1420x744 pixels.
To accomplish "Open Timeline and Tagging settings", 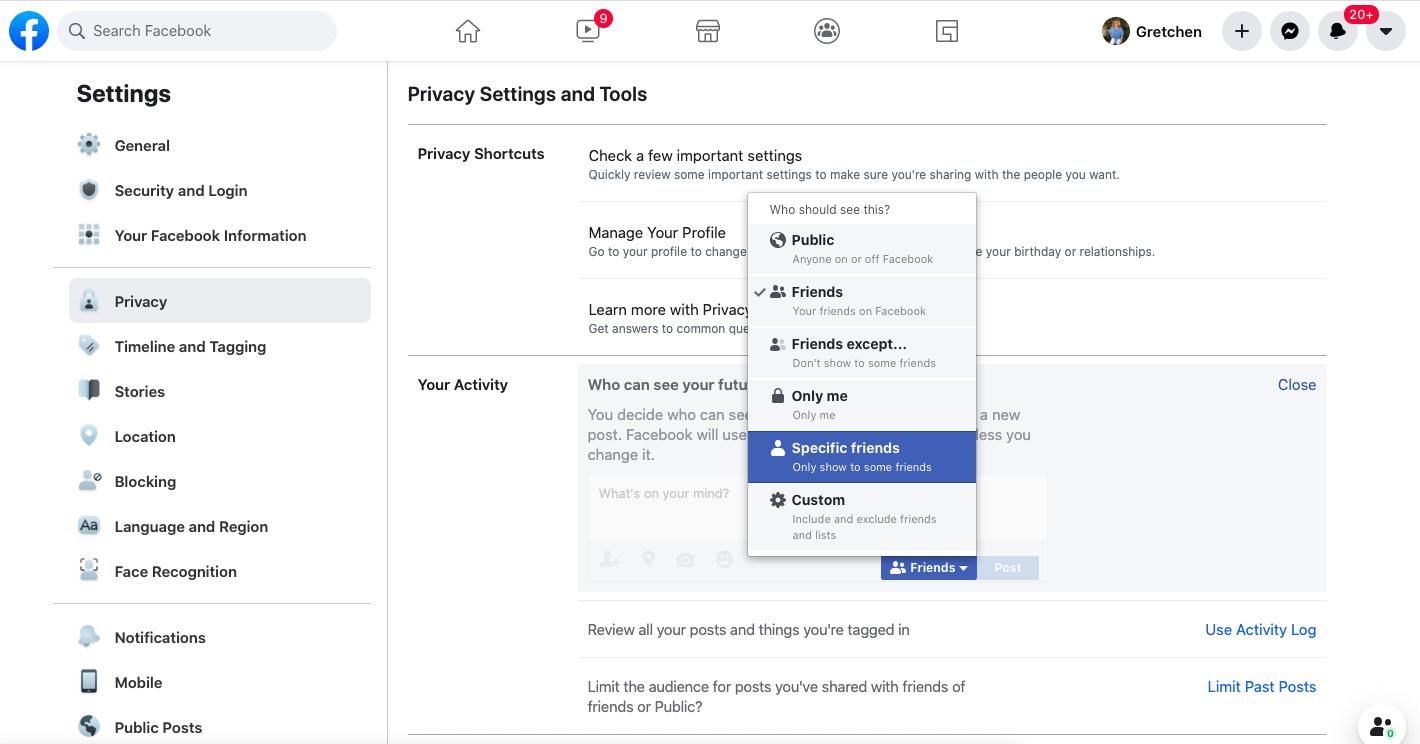I will [220, 346].
